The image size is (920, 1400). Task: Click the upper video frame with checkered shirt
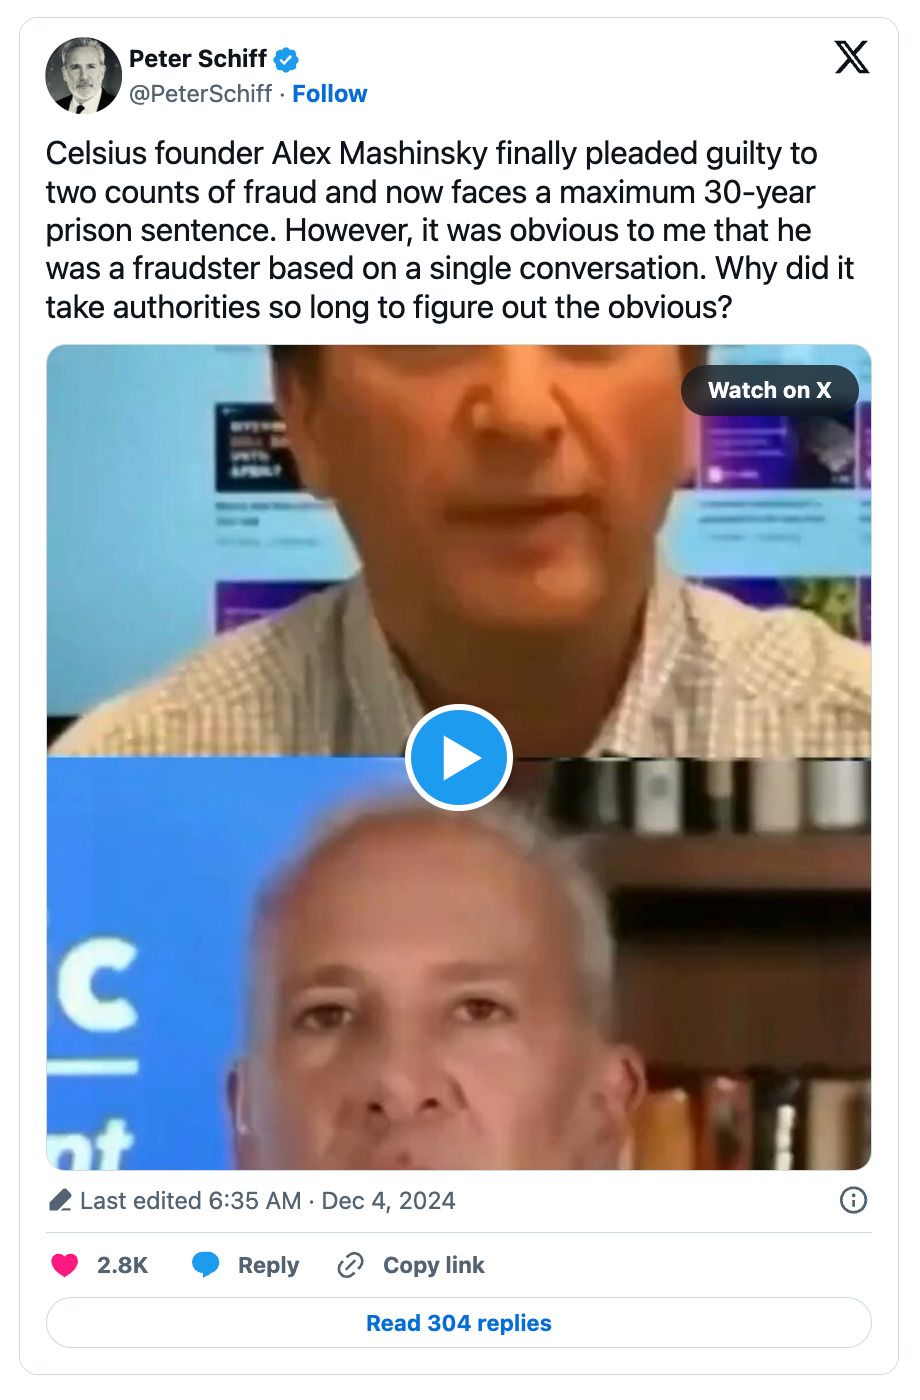pos(459,550)
